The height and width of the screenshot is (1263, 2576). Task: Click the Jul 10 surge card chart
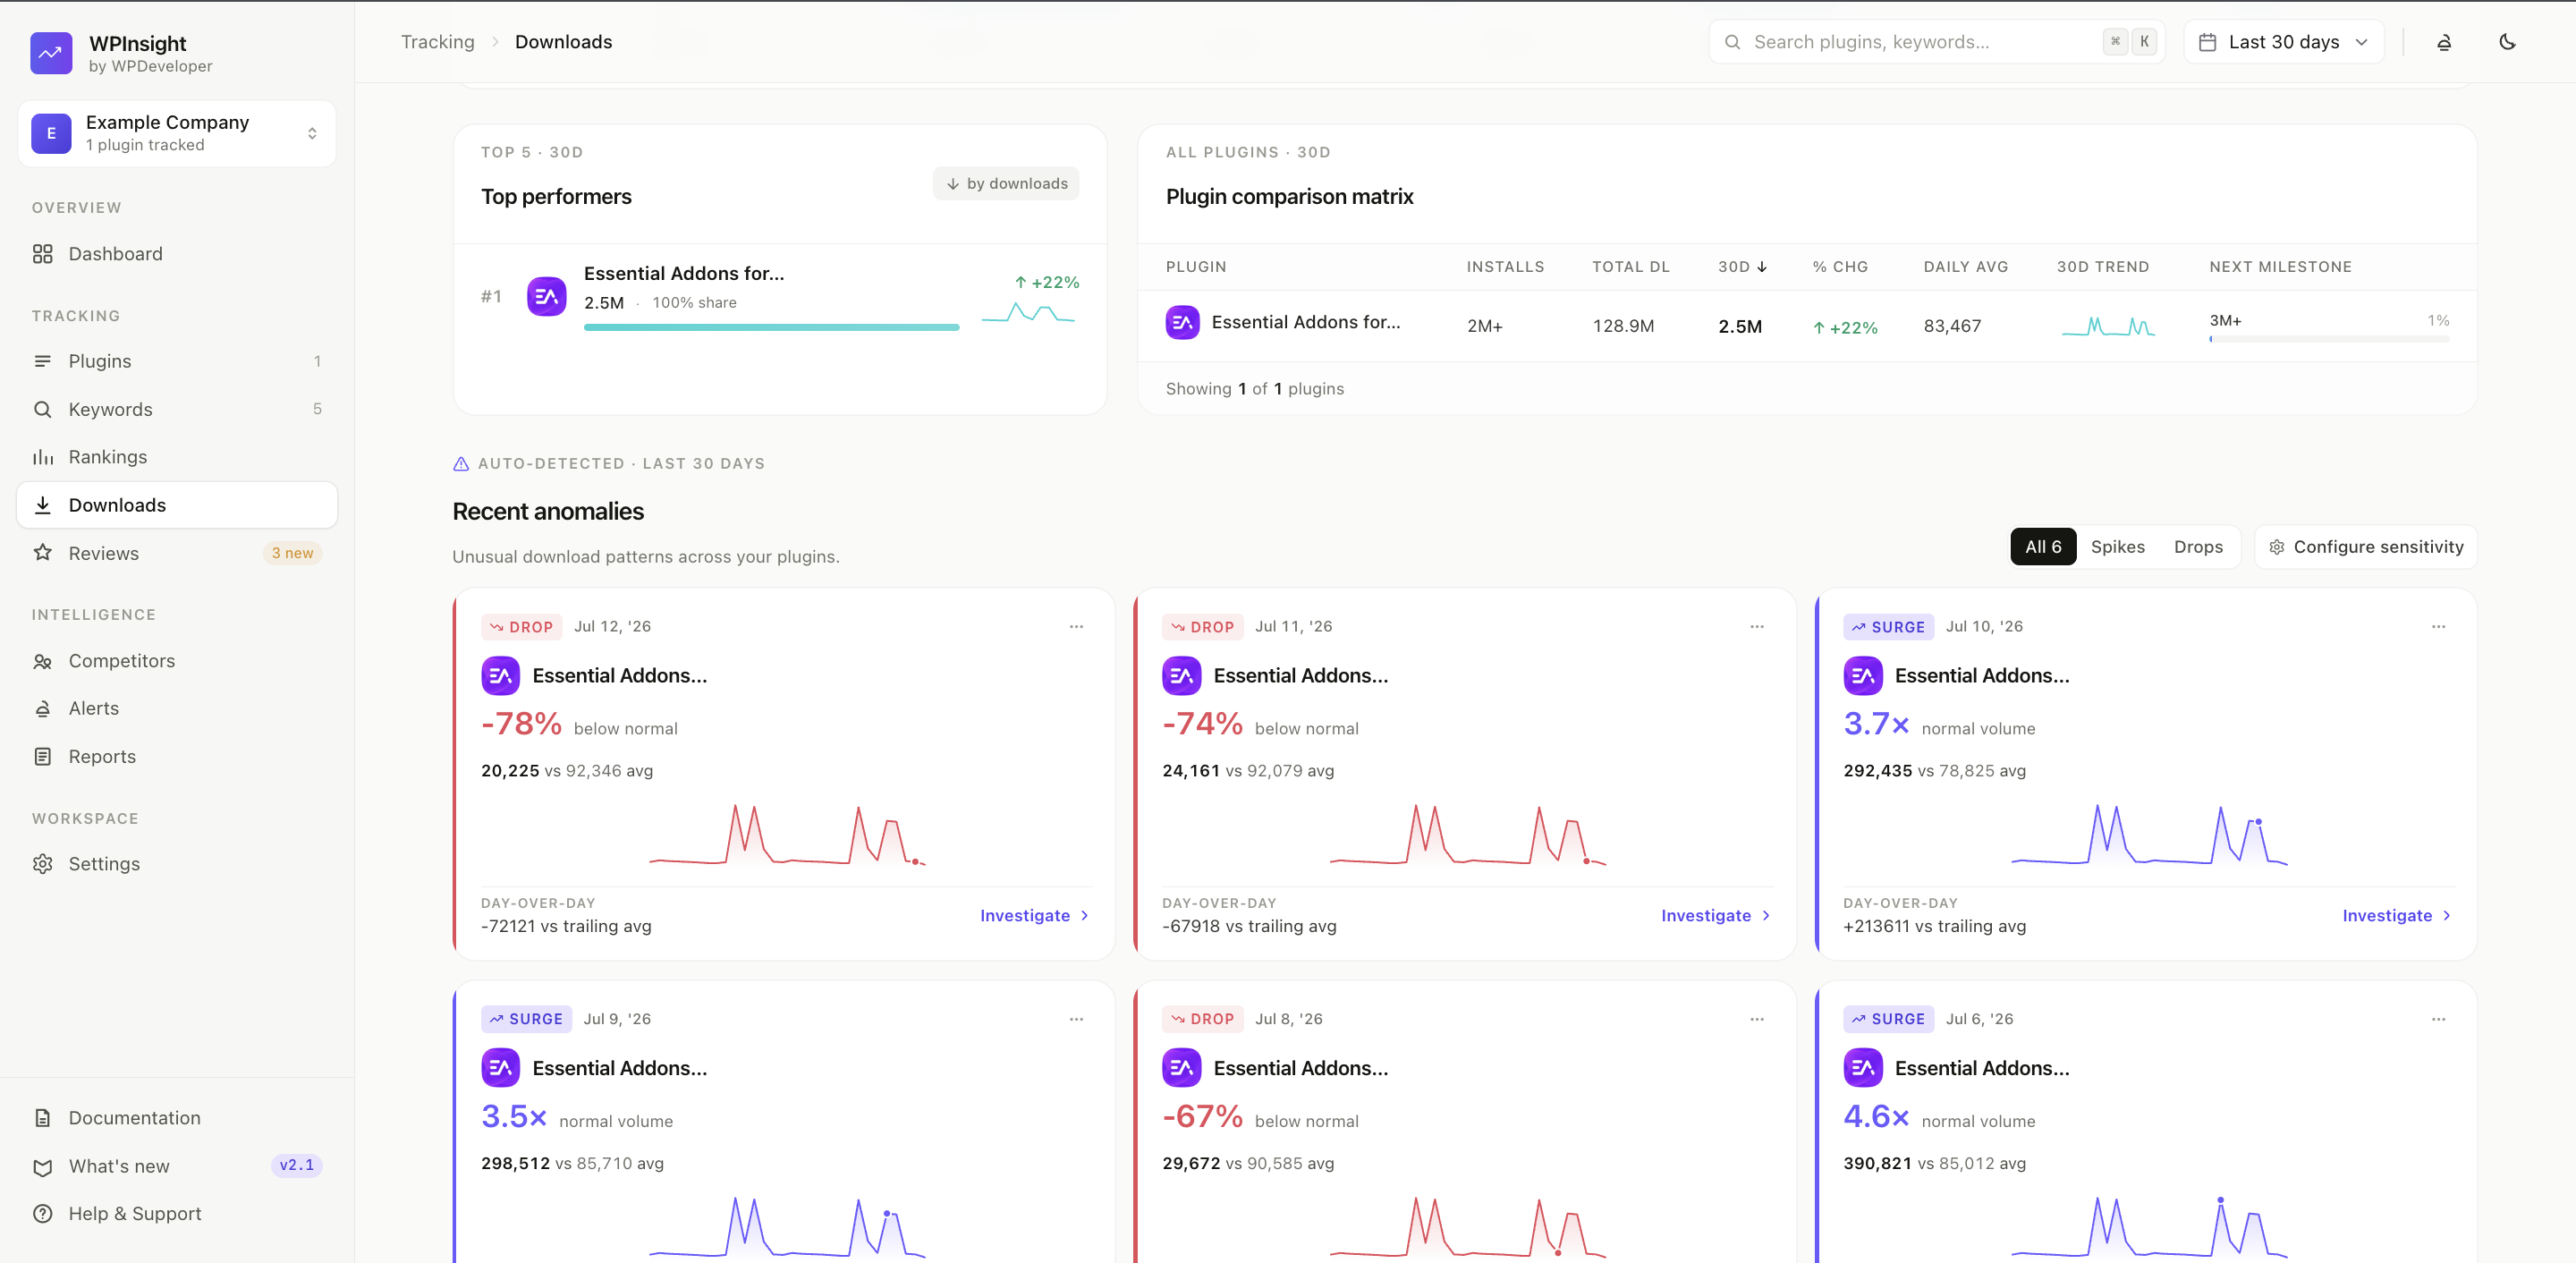coord(2149,834)
